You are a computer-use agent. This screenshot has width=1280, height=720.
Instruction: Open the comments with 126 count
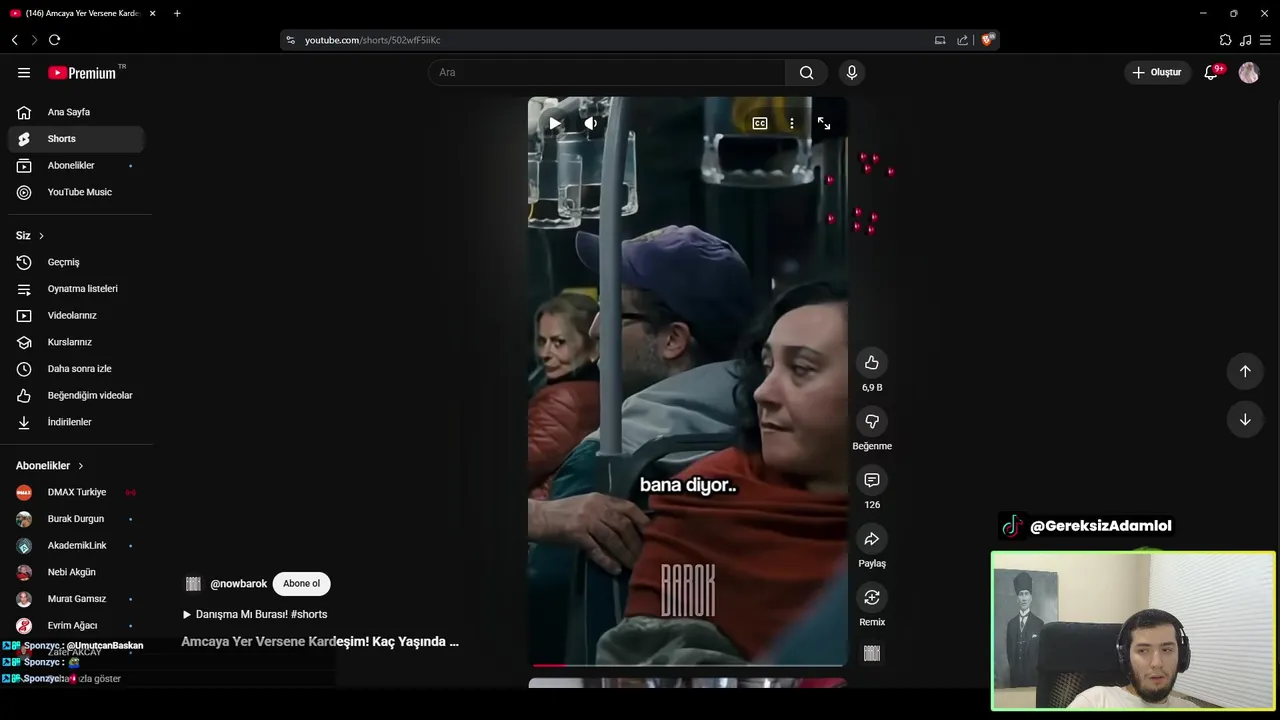click(x=872, y=480)
